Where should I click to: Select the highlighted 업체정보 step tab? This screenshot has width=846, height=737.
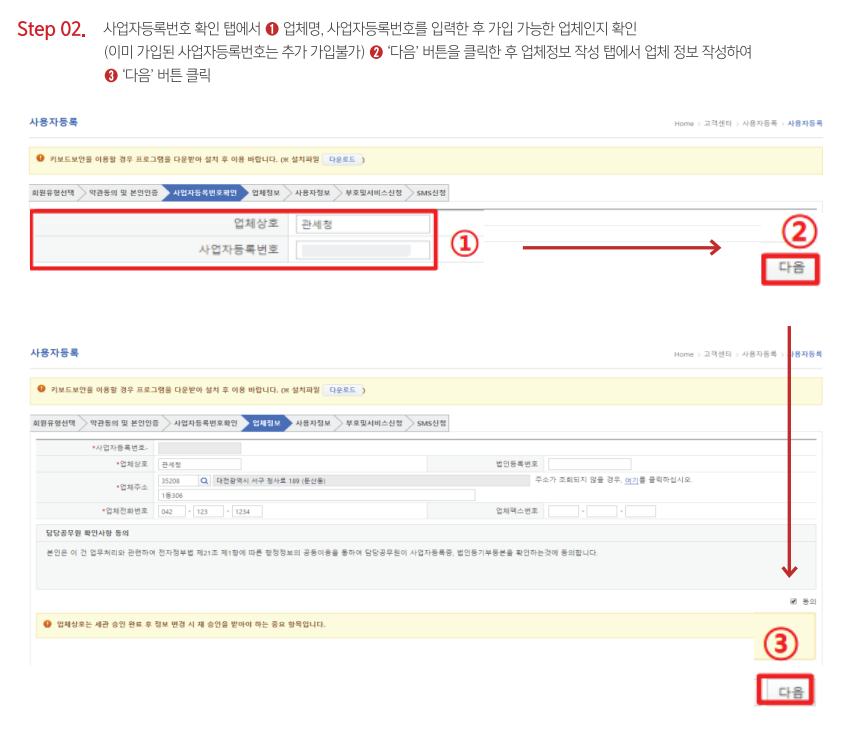[267, 423]
